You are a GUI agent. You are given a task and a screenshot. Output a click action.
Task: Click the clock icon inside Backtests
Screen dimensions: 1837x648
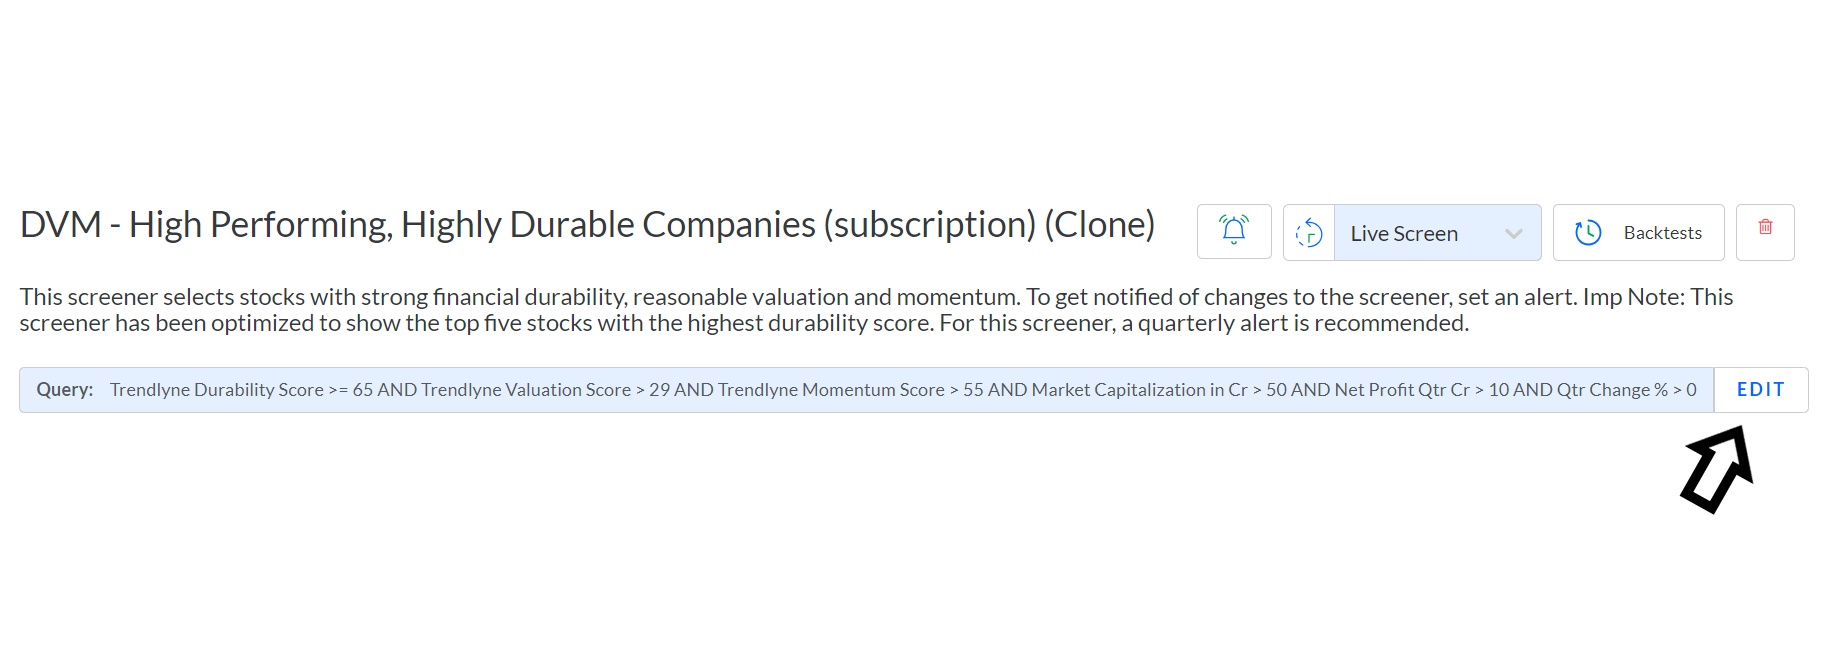pos(1588,233)
